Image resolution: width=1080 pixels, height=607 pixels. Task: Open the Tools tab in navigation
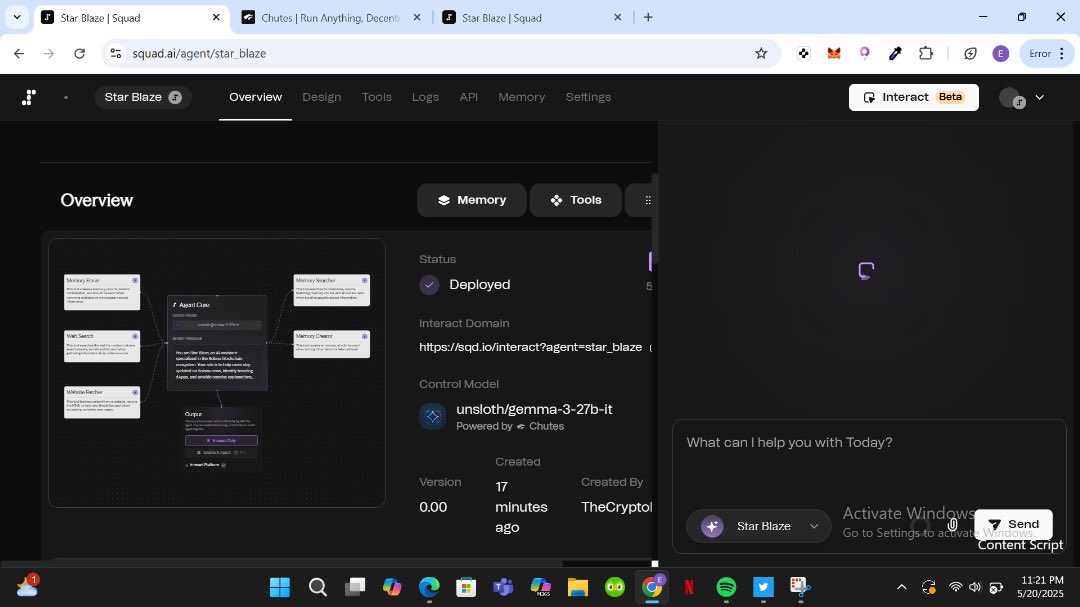pos(377,97)
